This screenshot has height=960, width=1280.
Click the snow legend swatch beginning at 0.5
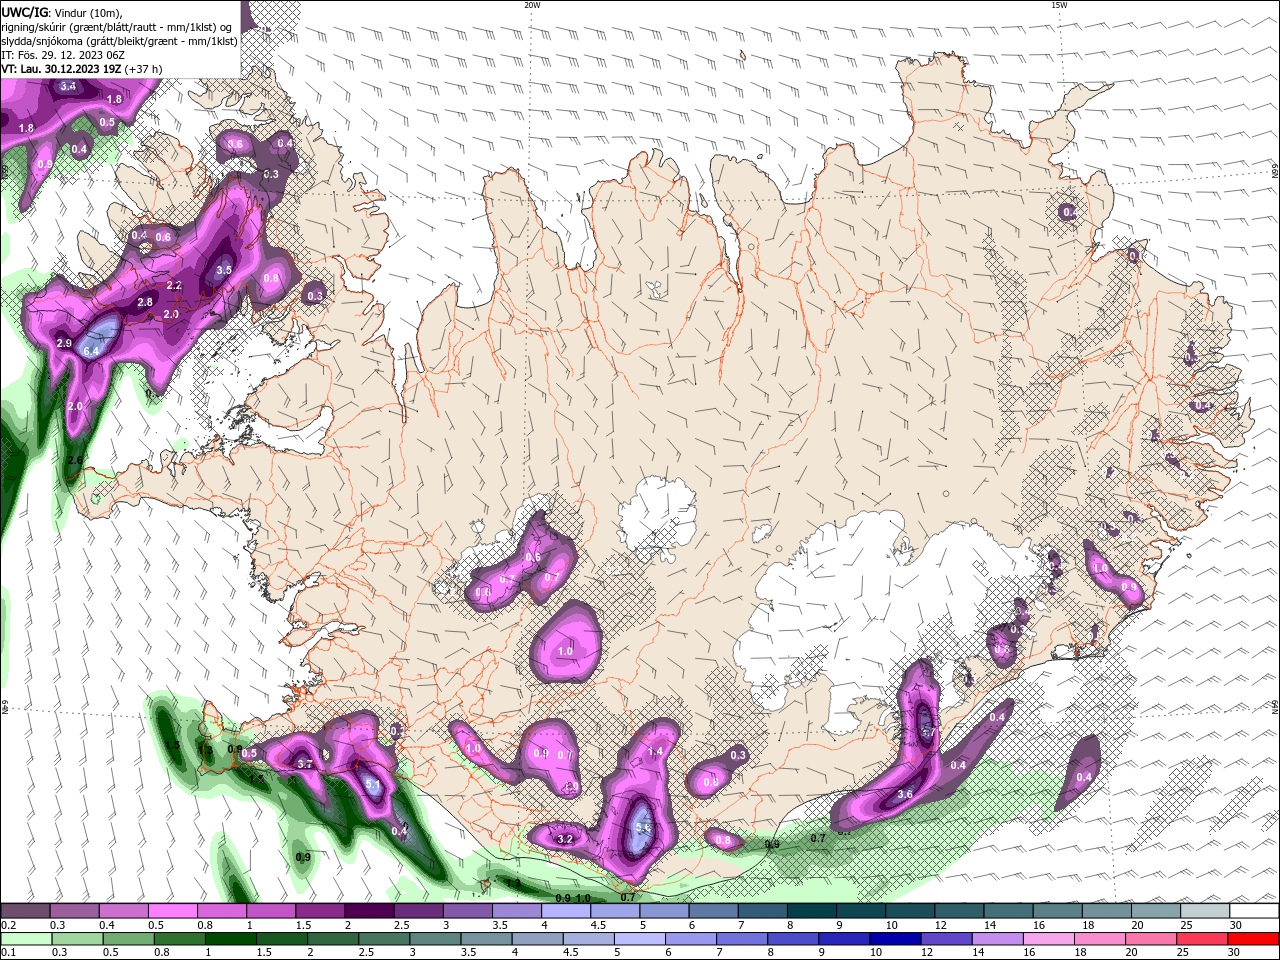pyautogui.click(x=172, y=911)
